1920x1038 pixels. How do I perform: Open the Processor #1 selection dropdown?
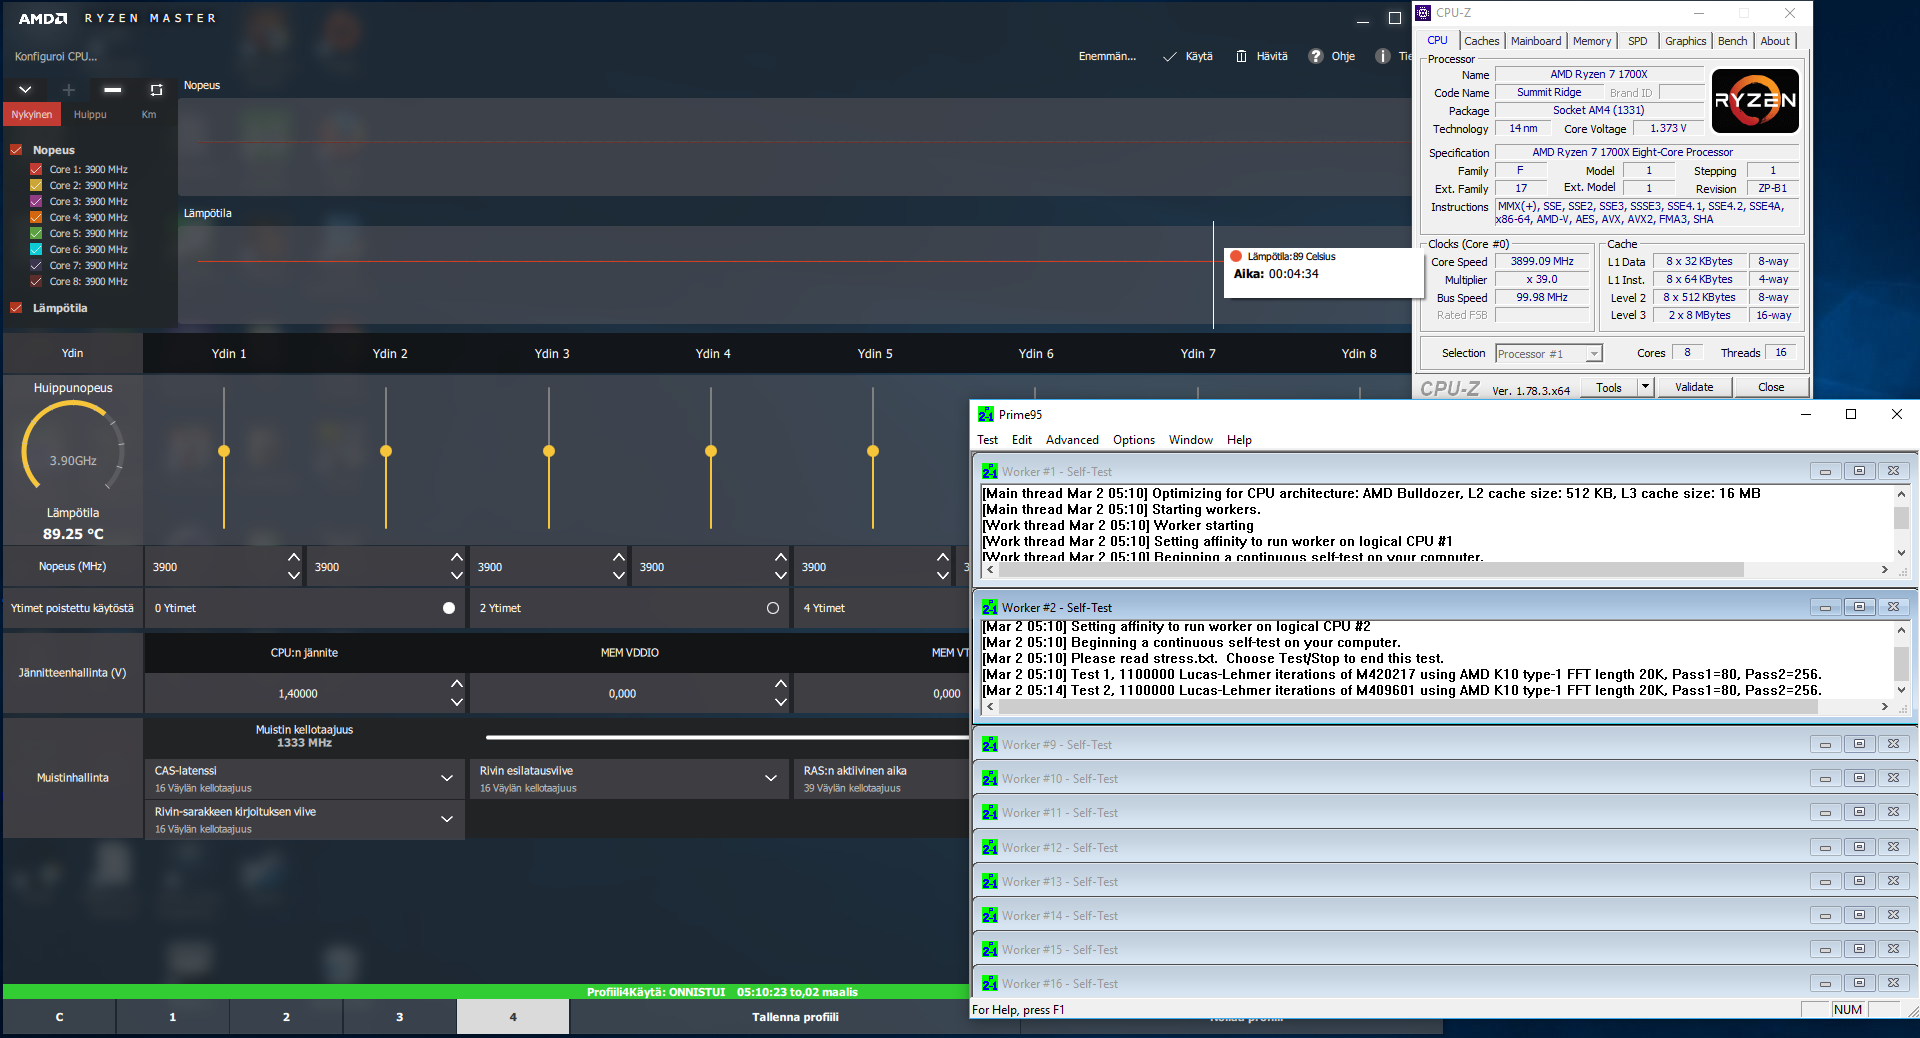1594,354
